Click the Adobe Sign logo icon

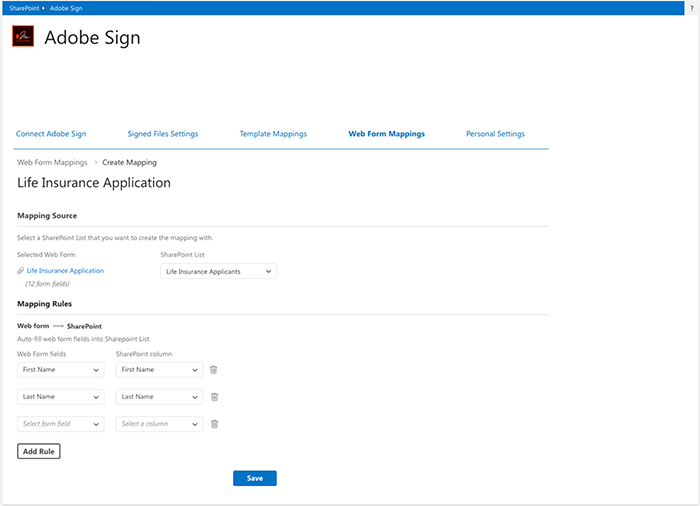click(x=24, y=38)
